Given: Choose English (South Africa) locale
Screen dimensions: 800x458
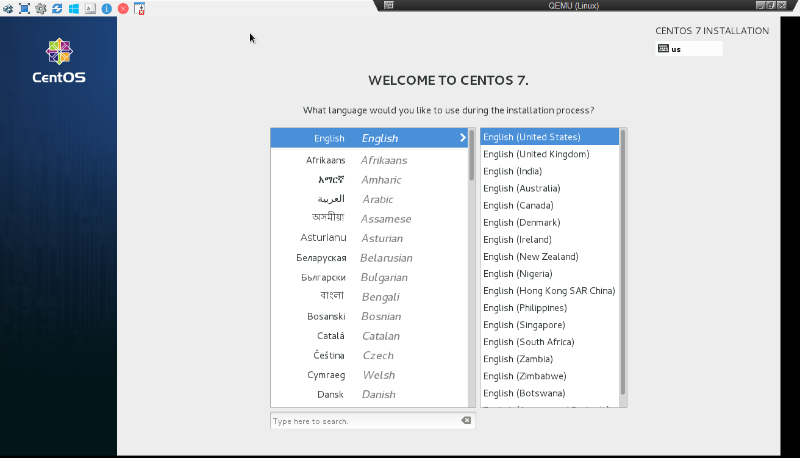Looking at the screenshot, I should (x=549, y=342).
